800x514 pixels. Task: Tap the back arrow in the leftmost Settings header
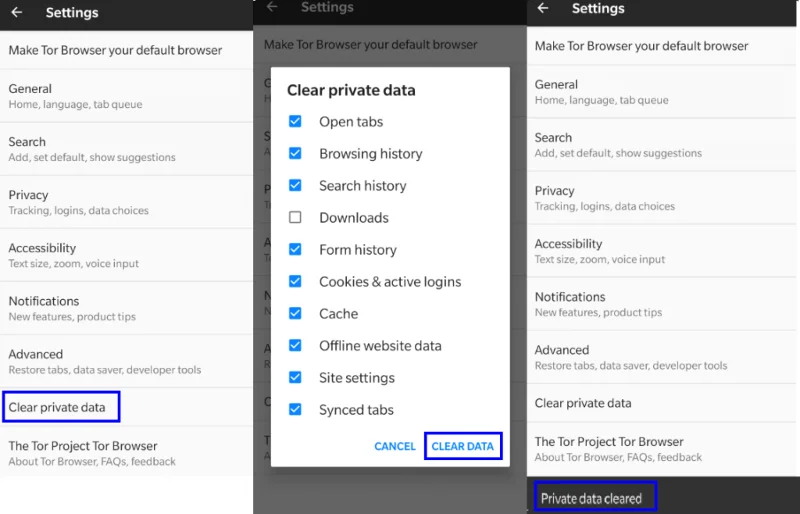click(x=16, y=13)
